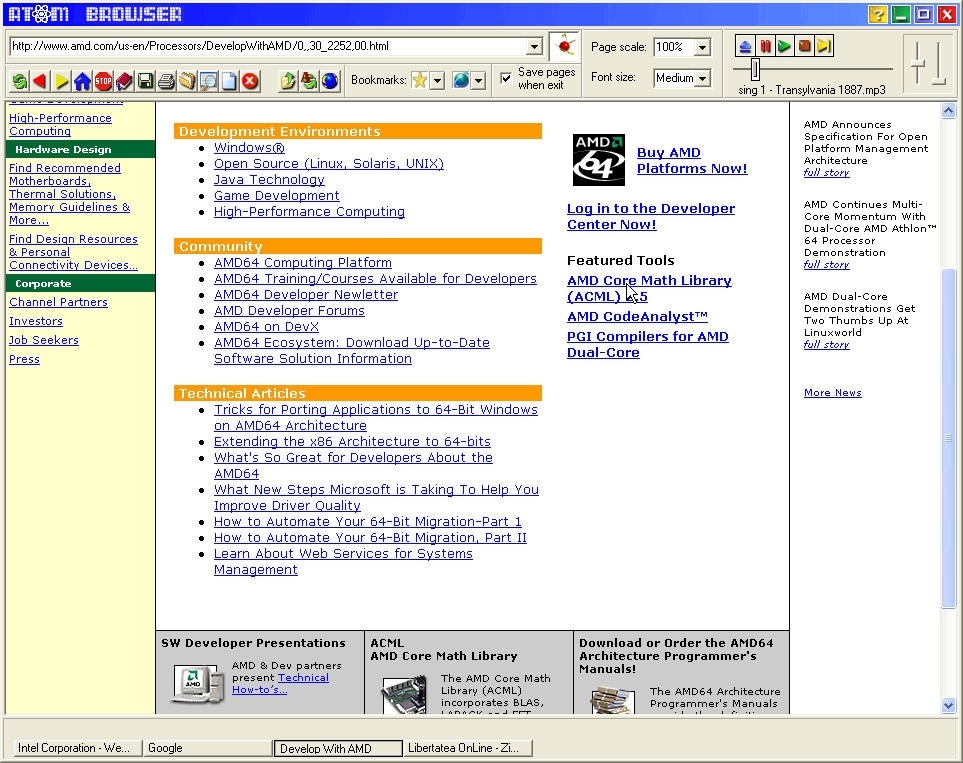Click the red book icon
963x763 pixels.
pyautogui.click(x=124, y=81)
